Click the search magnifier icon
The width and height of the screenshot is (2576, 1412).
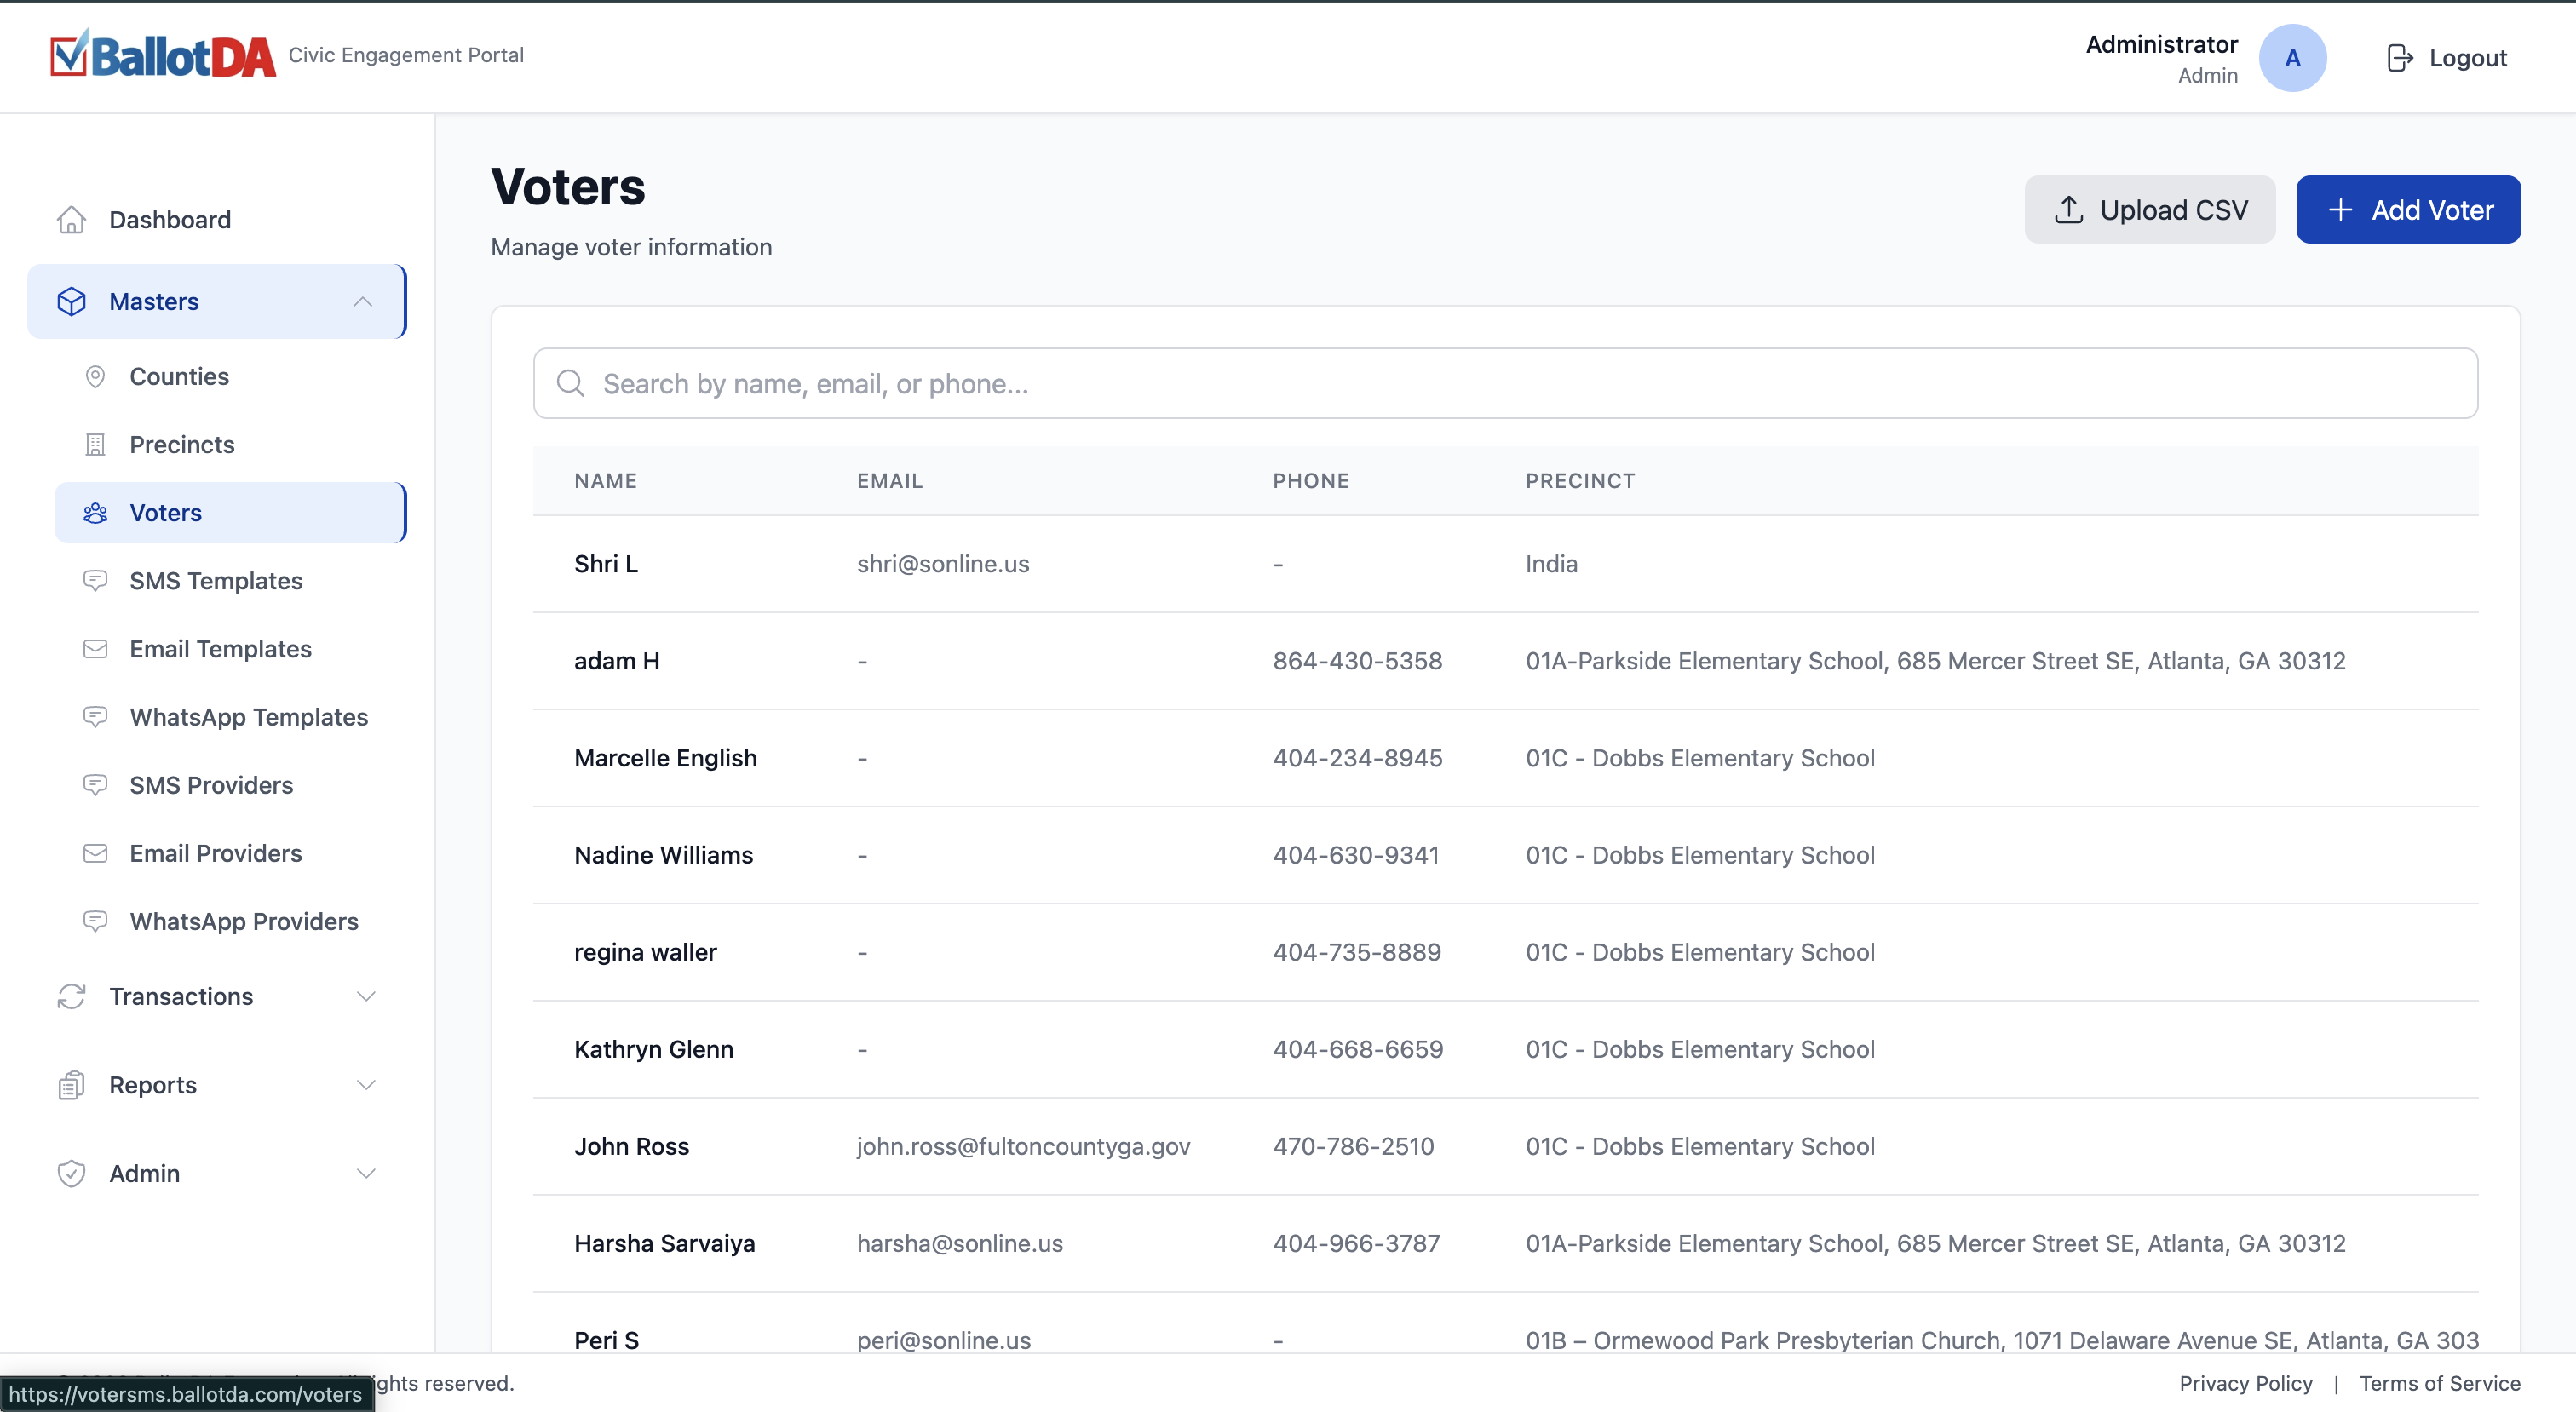click(570, 383)
